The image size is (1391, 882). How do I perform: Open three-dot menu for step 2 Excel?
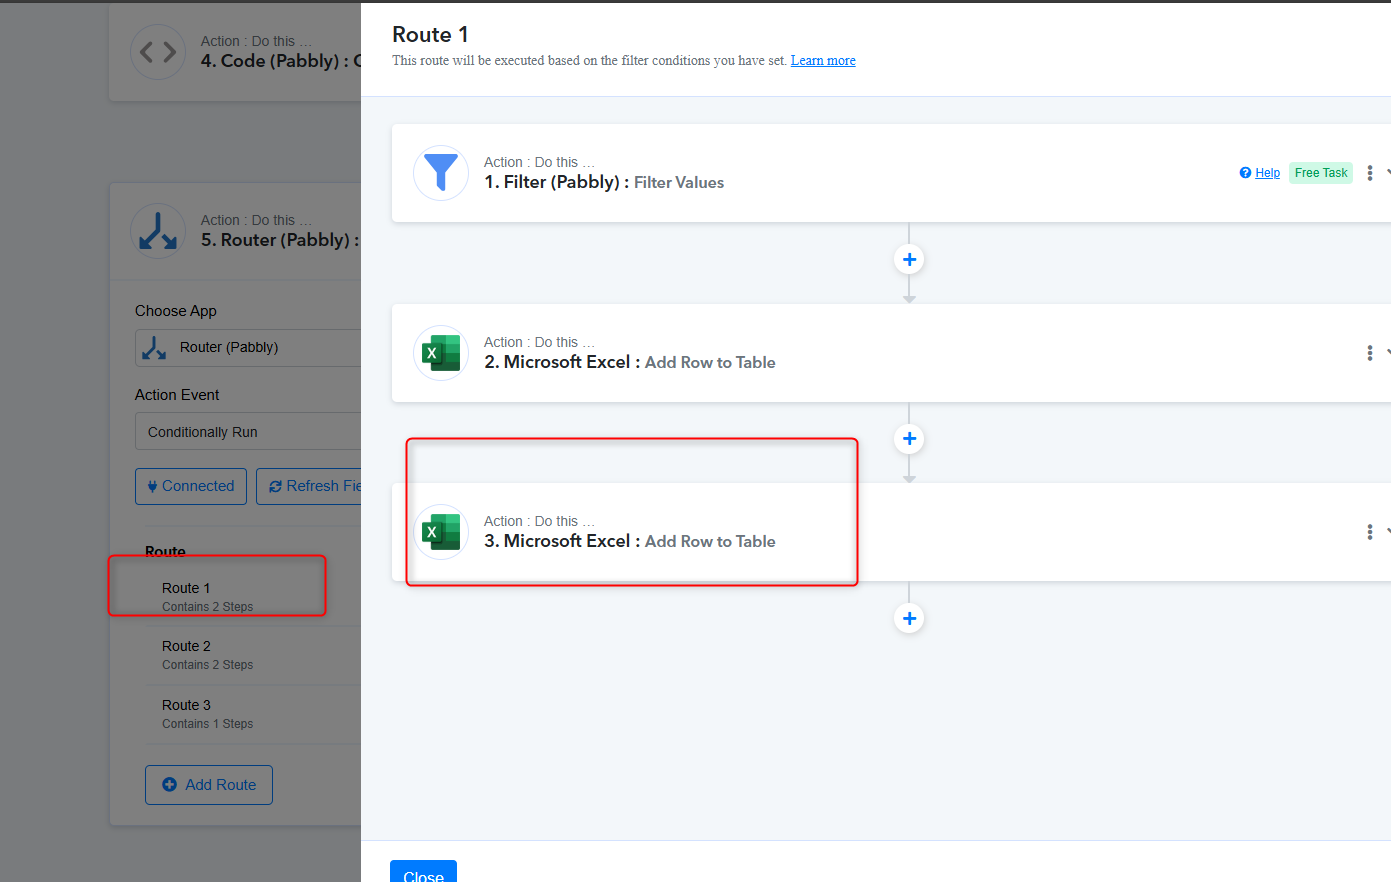point(1370,353)
